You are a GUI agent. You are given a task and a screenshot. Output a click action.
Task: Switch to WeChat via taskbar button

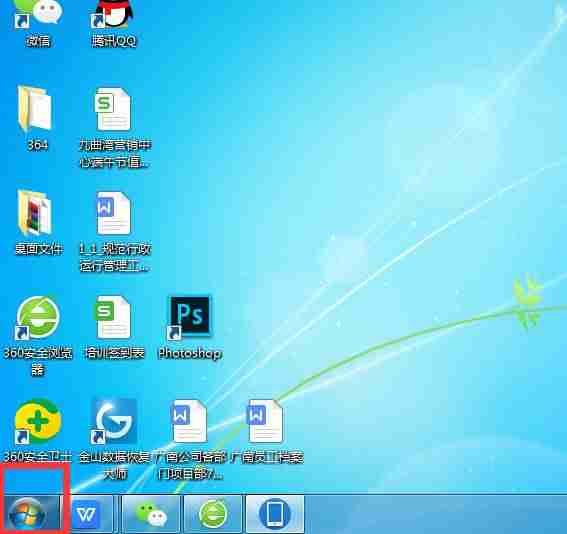coord(151,514)
